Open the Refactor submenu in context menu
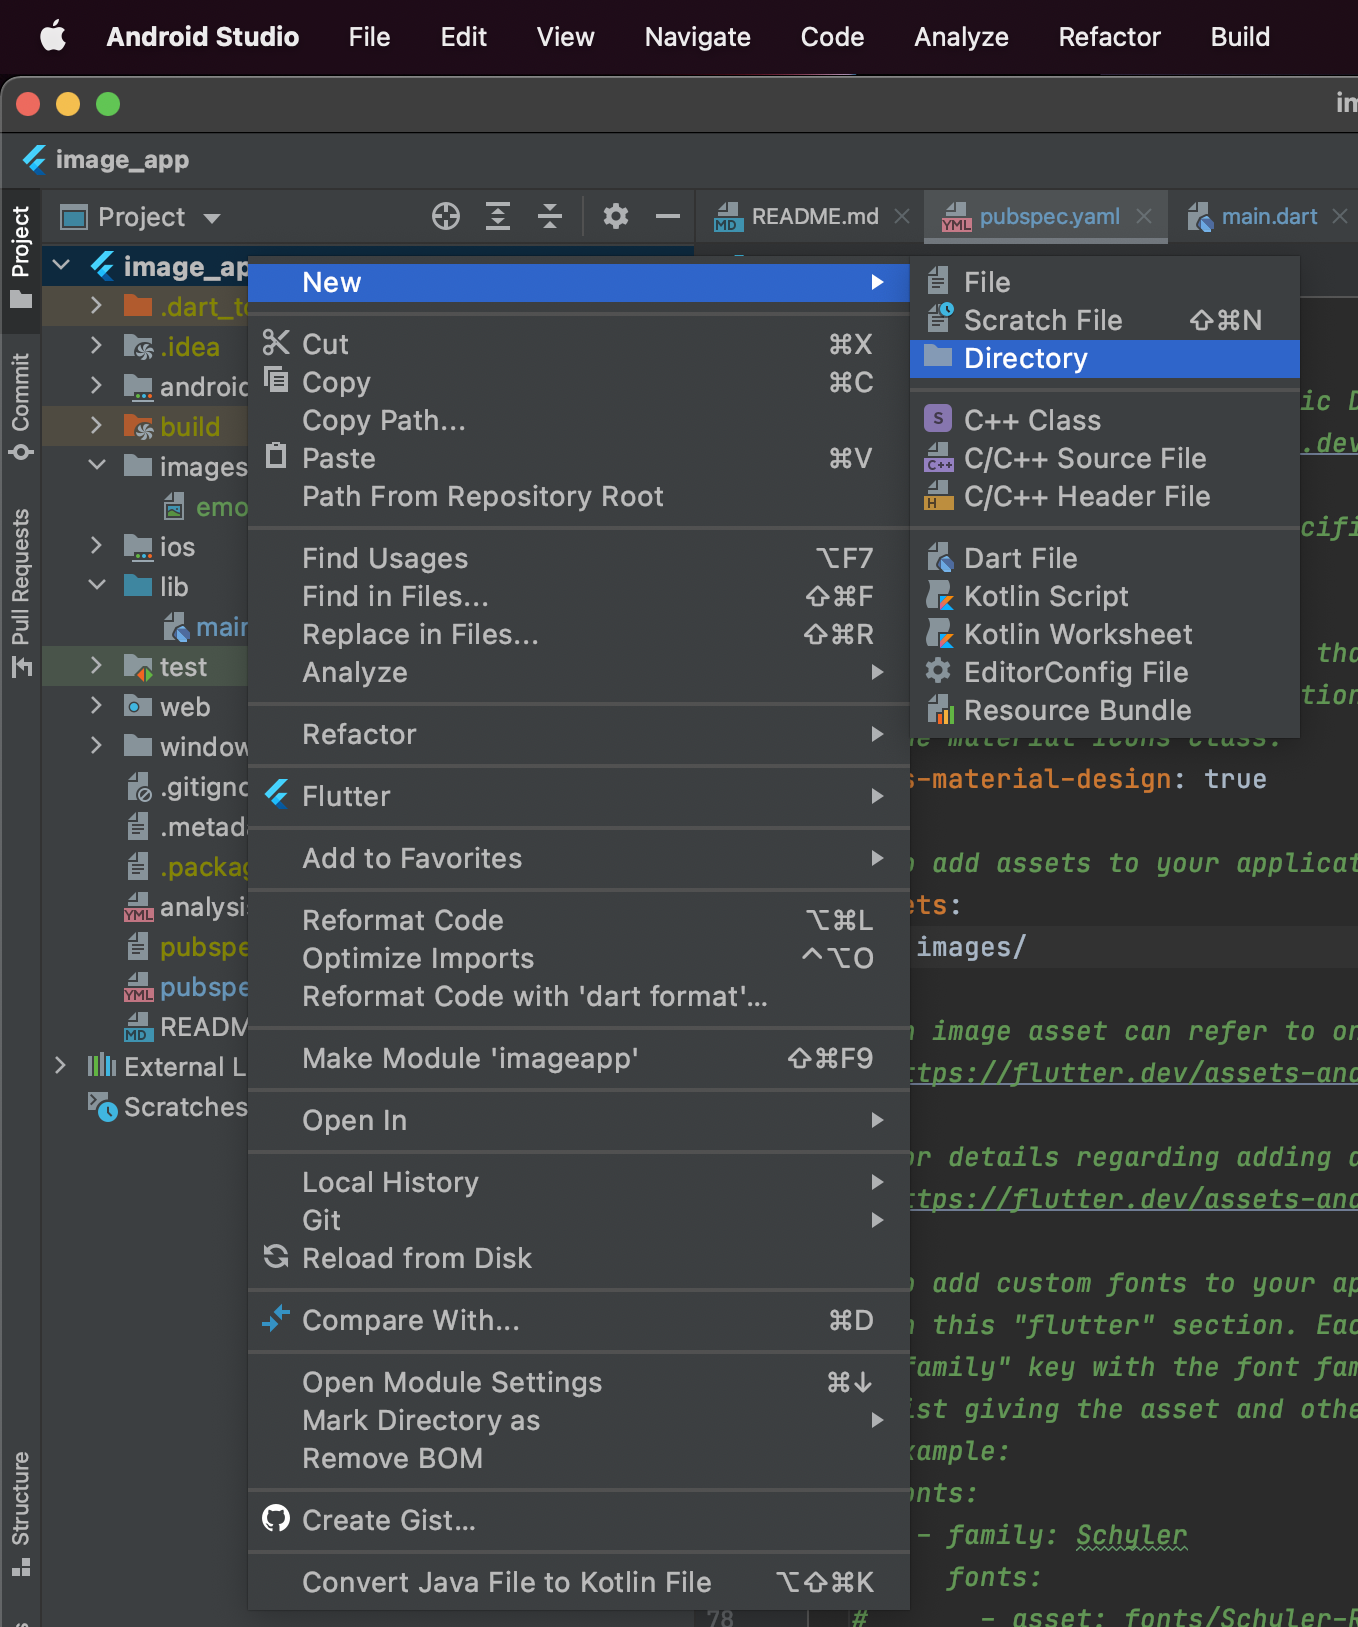Image resolution: width=1358 pixels, height=1627 pixels. tap(578, 735)
